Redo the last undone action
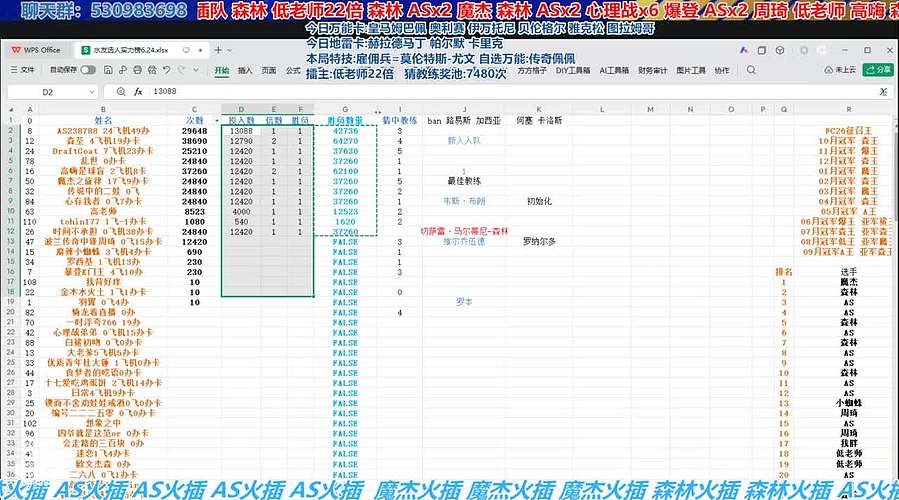The width and height of the screenshot is (899, 500). click(182, 70)
